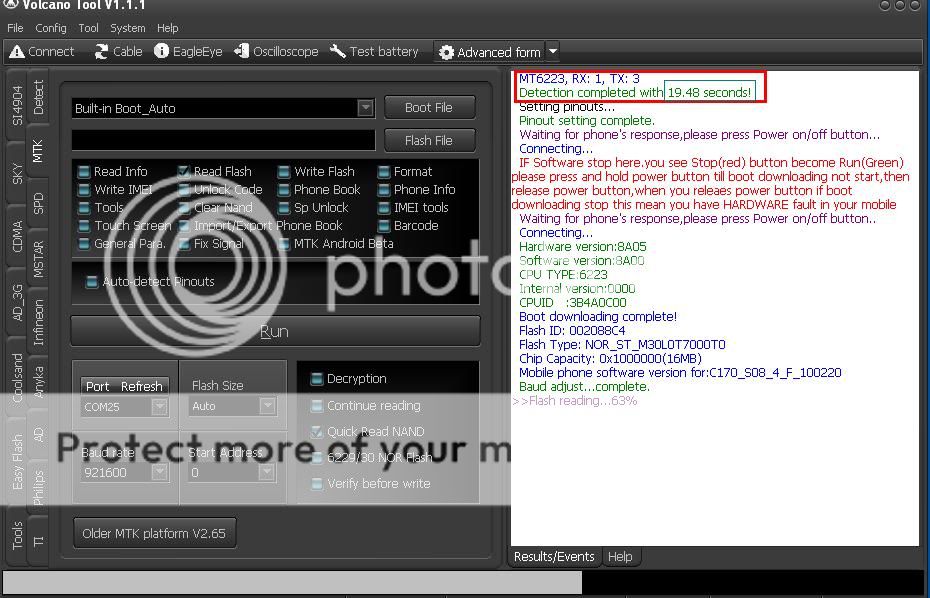Click the Advanced form gear icon
Viewport: 930px width, 598px height.
coord(446,52)
